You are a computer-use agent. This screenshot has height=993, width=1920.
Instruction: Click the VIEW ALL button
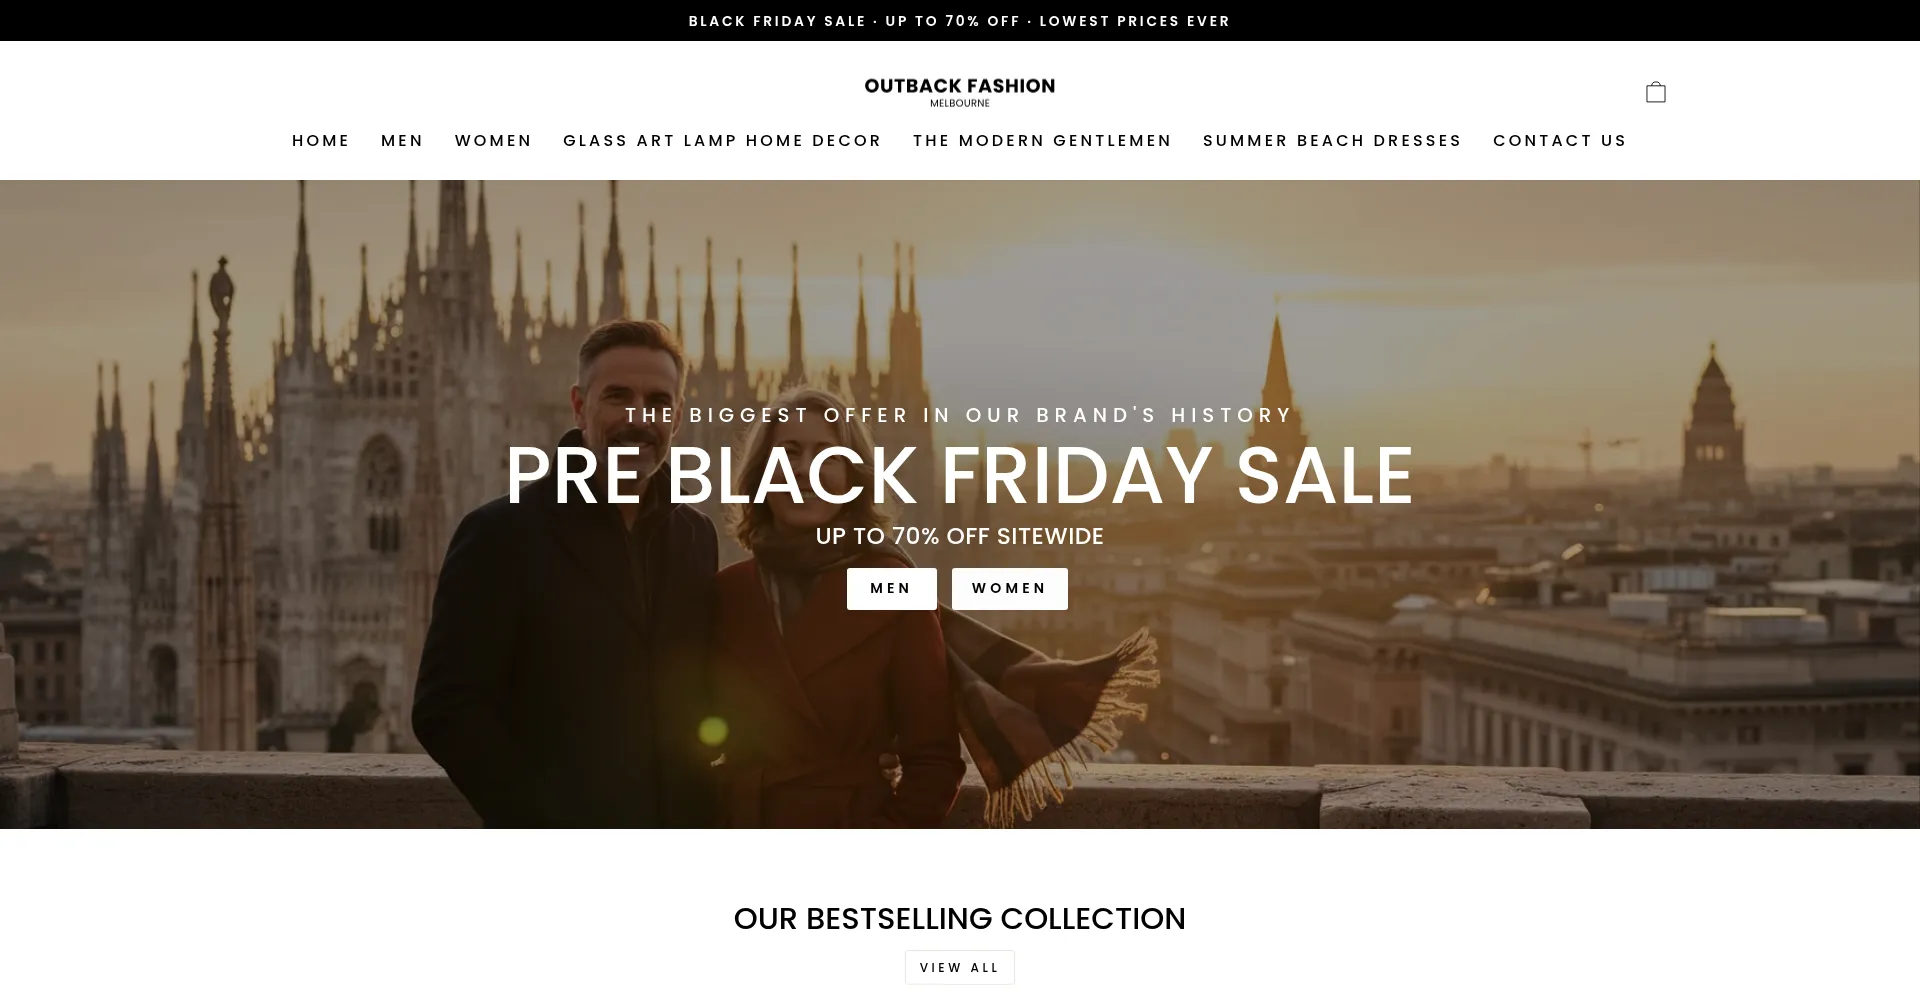[959, 968]
